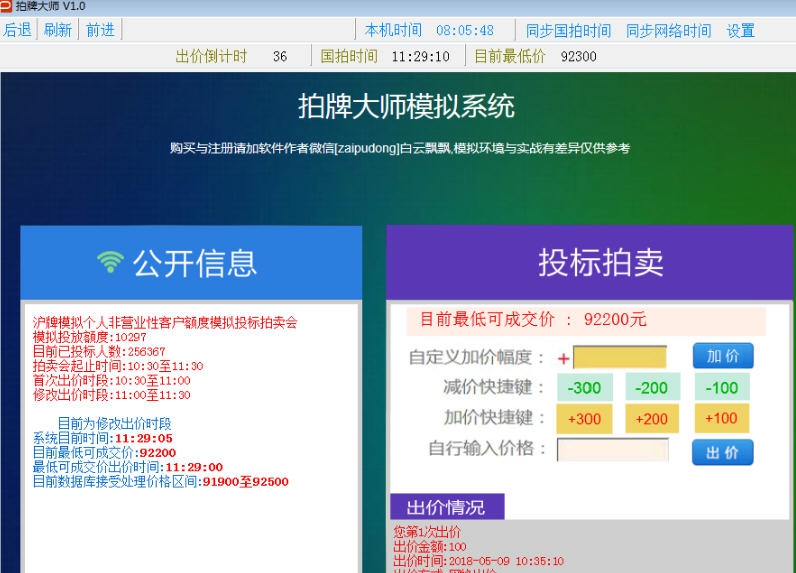Click the 本机时间 08:05:48 readout

429,30
